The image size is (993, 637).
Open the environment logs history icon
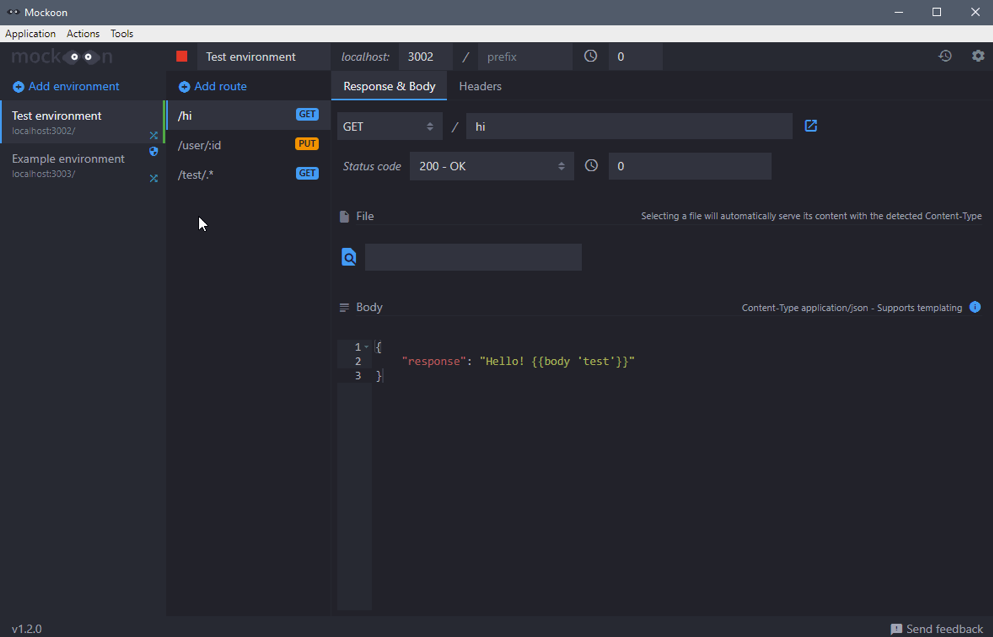[x=945, y=56]
